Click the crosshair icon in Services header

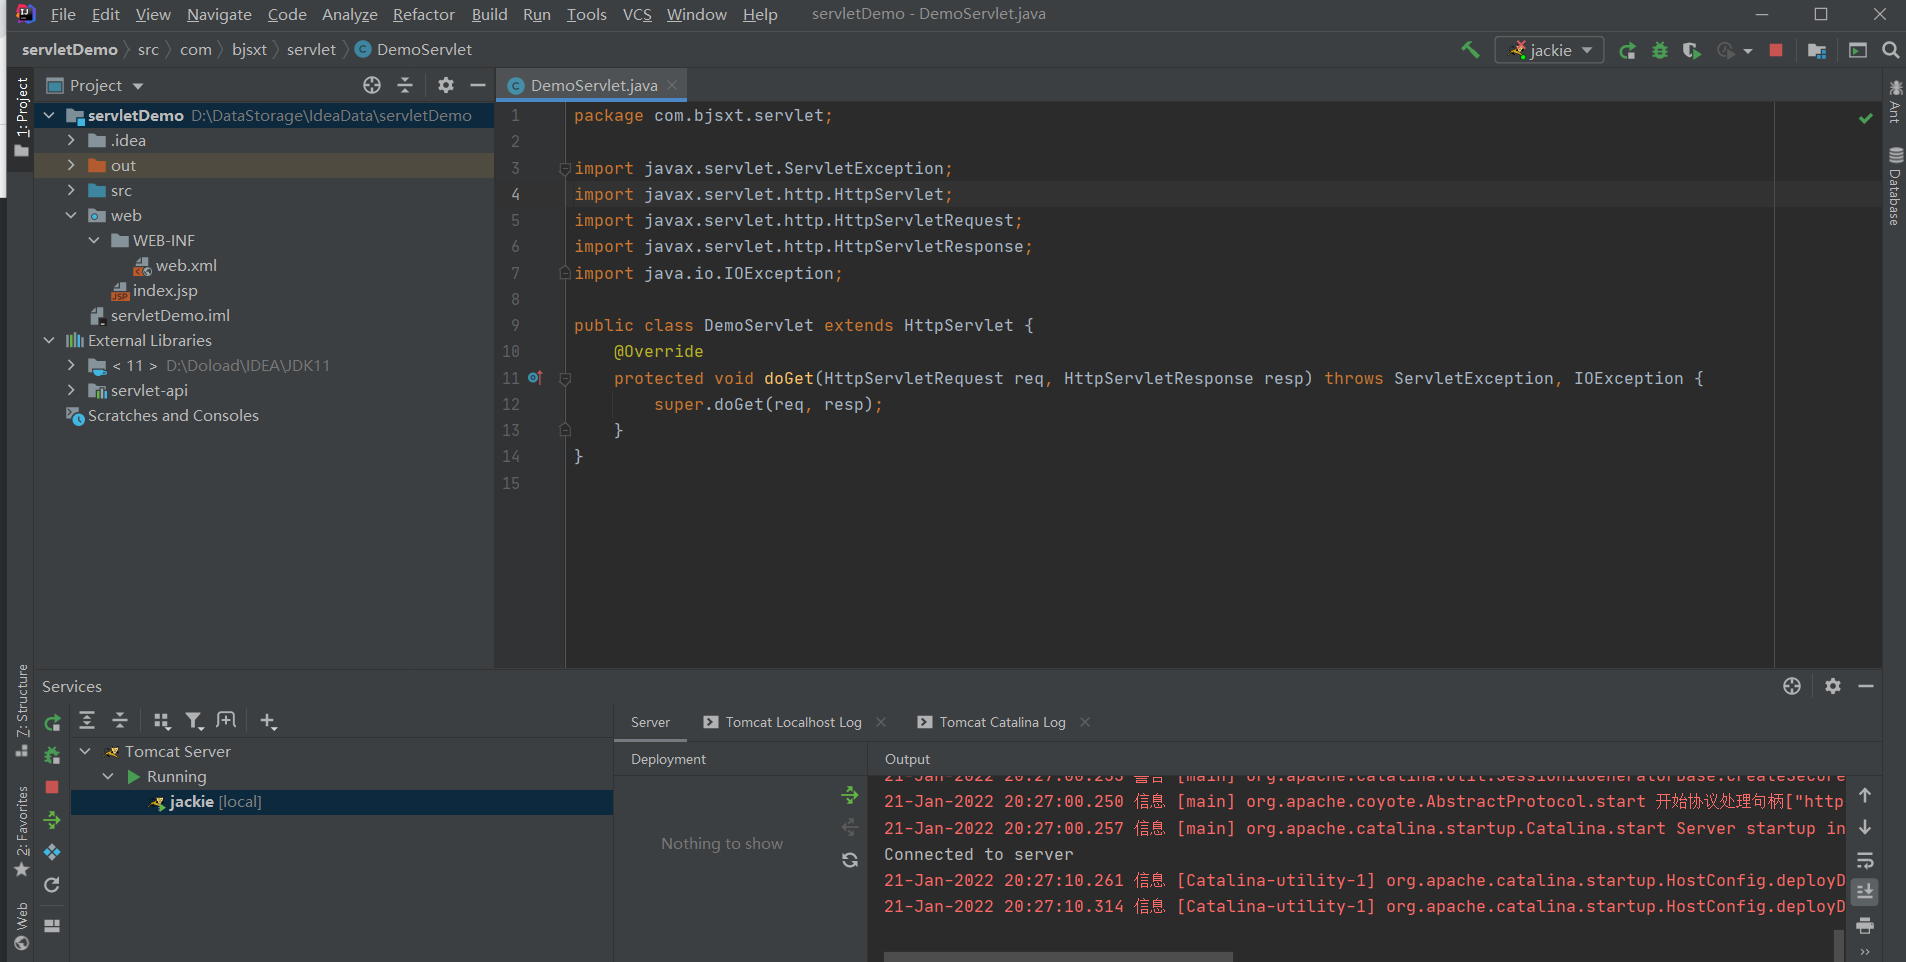click(1792, 686)
